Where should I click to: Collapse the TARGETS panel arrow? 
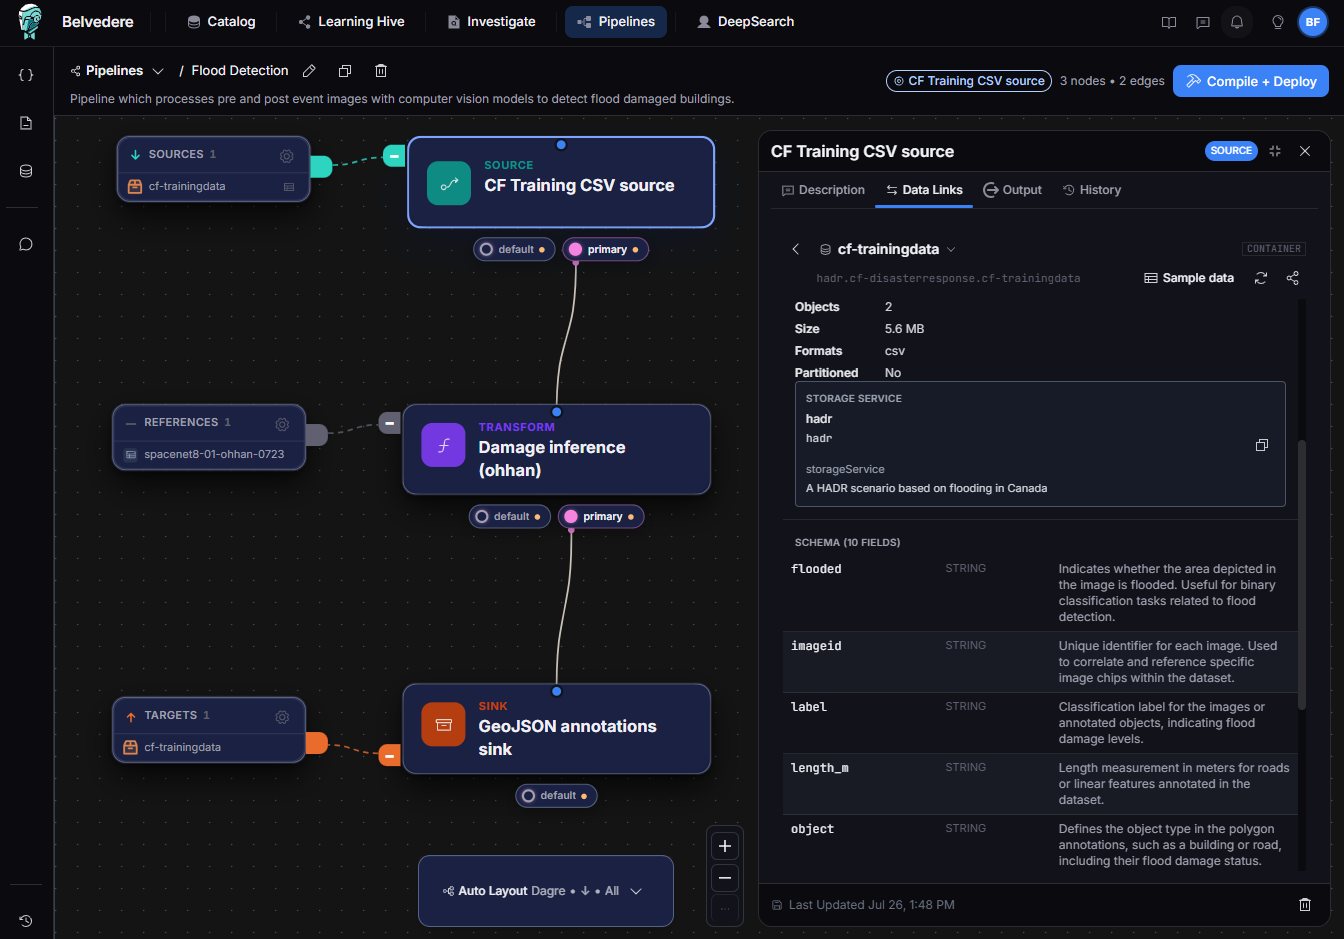coord(131,716)
